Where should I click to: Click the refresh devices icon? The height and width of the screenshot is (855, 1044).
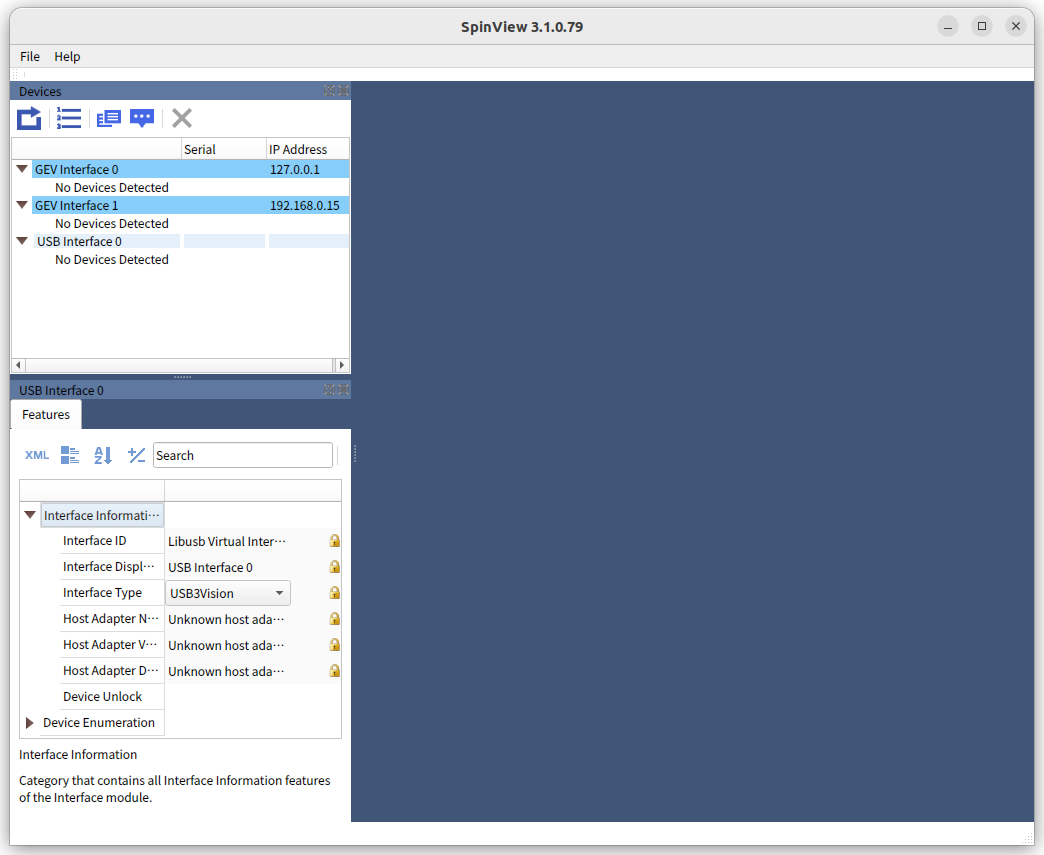point(29,119)
